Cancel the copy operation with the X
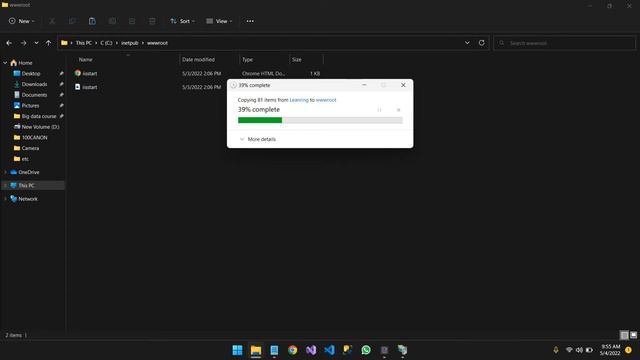640x360 pixels. 398,110
